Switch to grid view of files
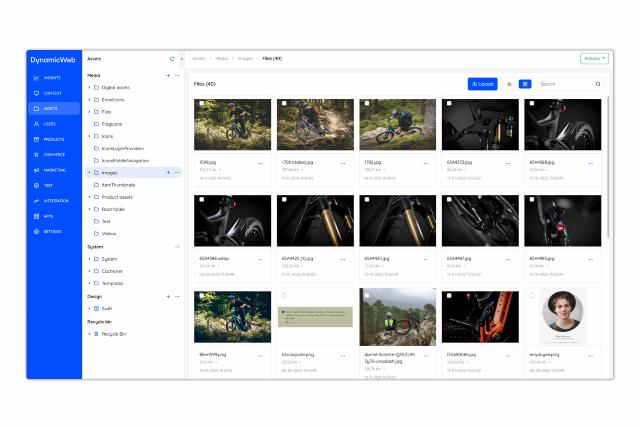The width and height of the screenshot is (640, 427). coord(524,84)
